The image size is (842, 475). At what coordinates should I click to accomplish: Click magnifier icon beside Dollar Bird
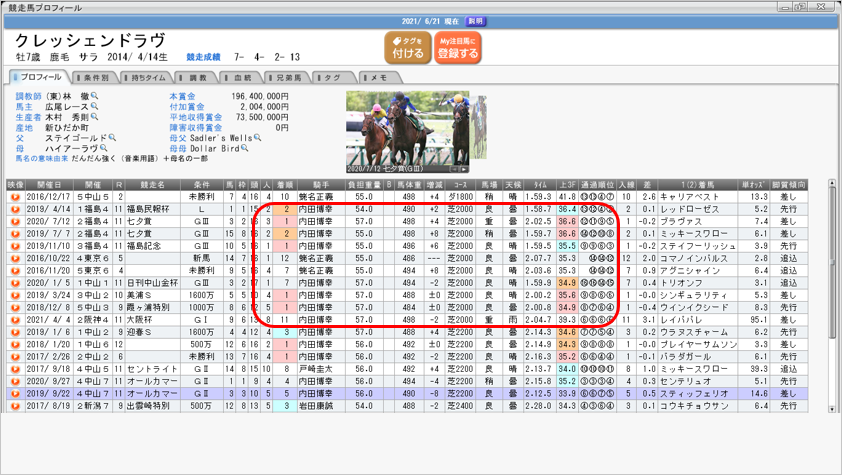pos(244,148)
